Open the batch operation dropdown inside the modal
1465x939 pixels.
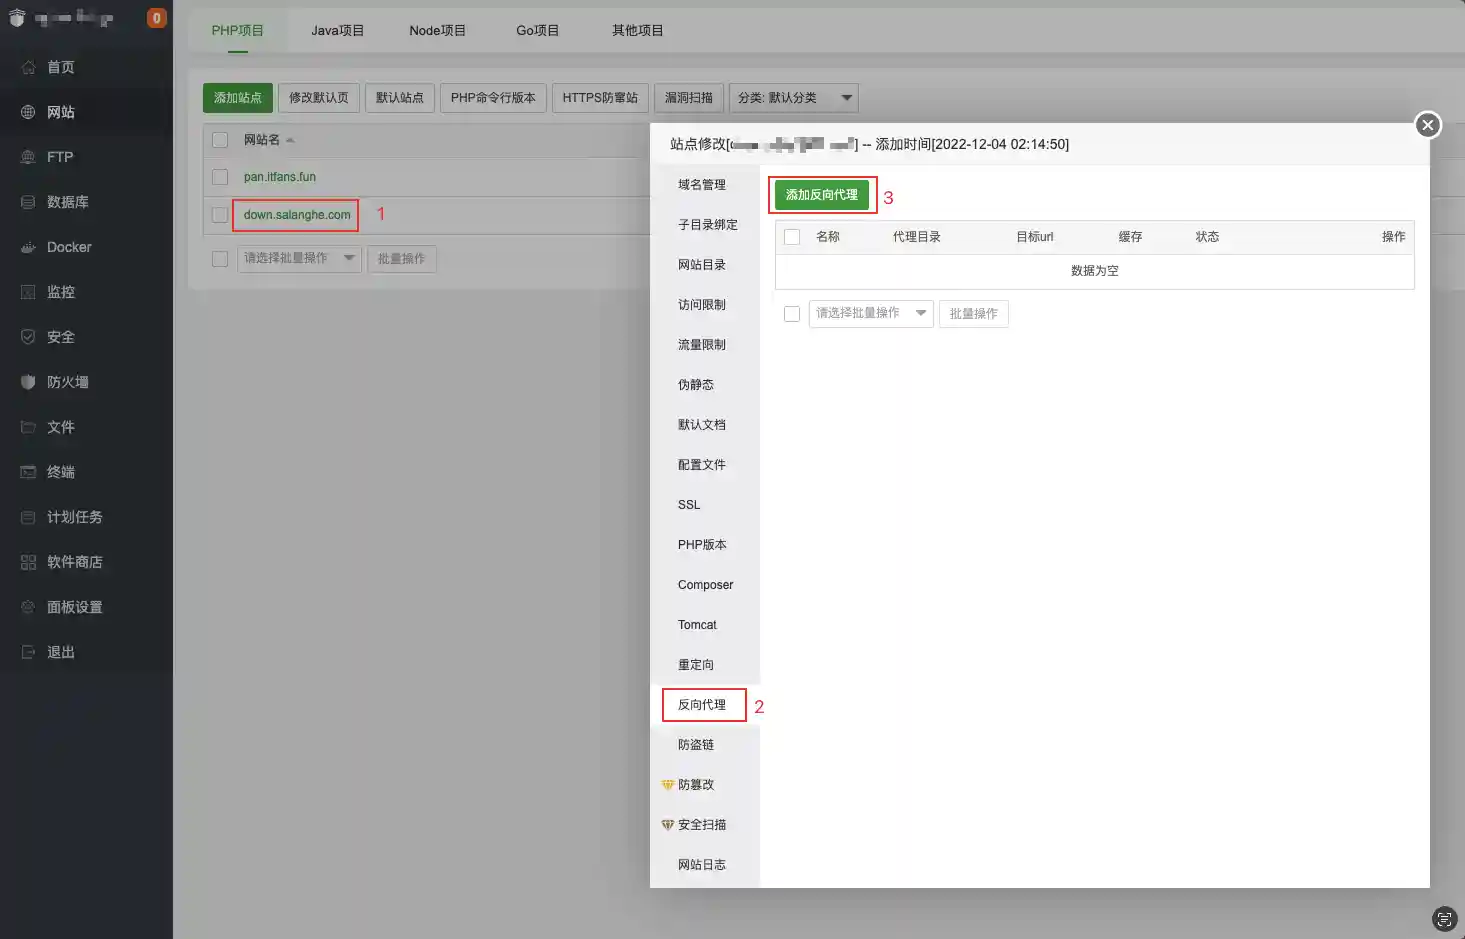(x=869, y=313)
